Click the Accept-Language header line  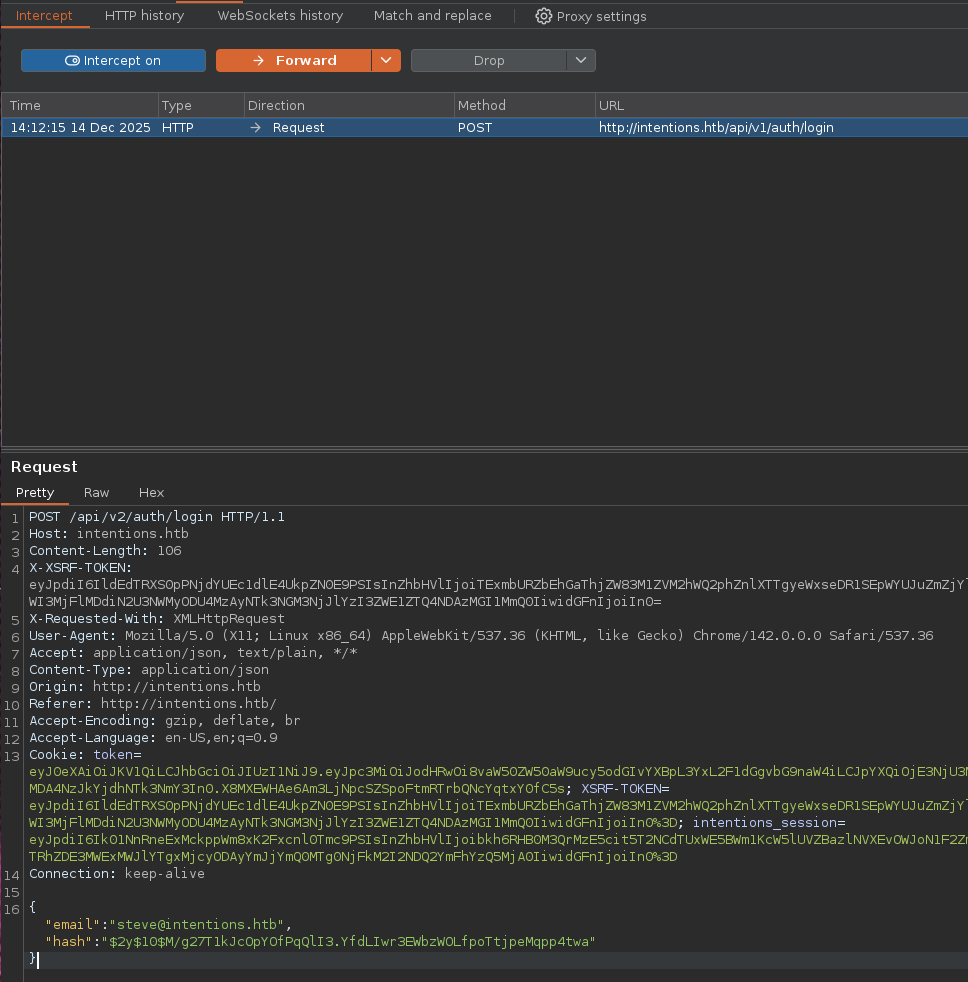pos(153,738)
